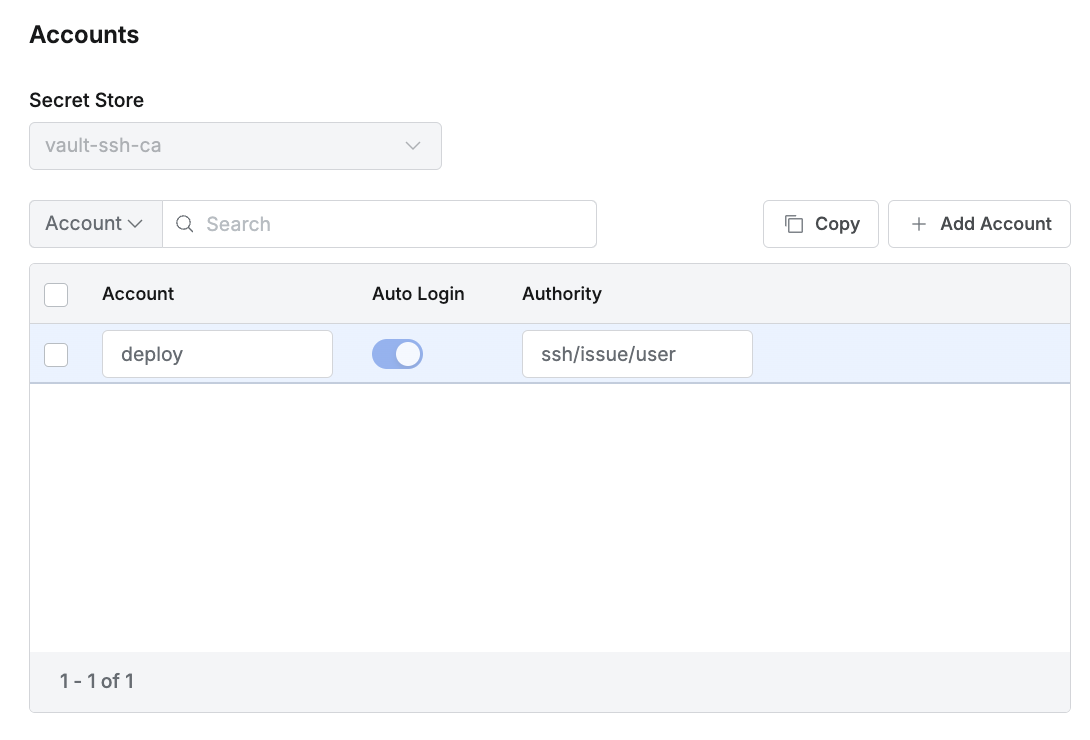Focus the Search text field
Viewport: 1090px width, 740px height.
coord(395,224)
